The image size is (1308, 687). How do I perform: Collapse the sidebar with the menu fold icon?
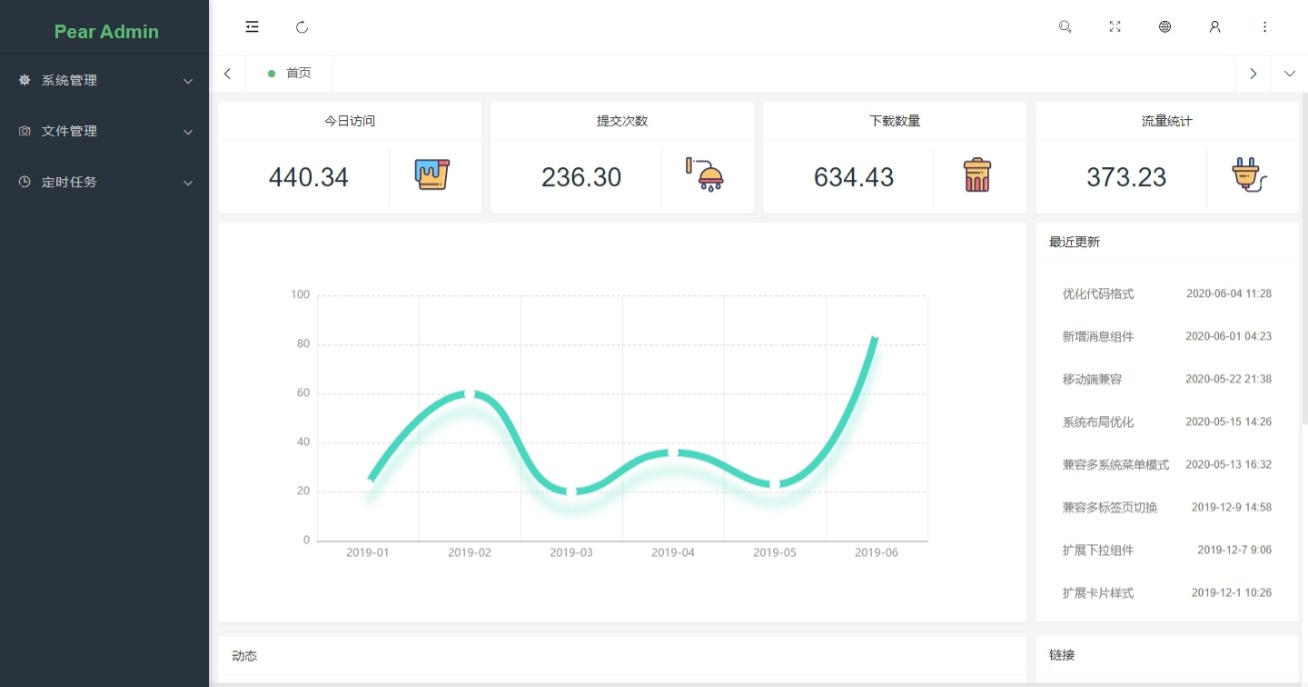click(252, 27)
